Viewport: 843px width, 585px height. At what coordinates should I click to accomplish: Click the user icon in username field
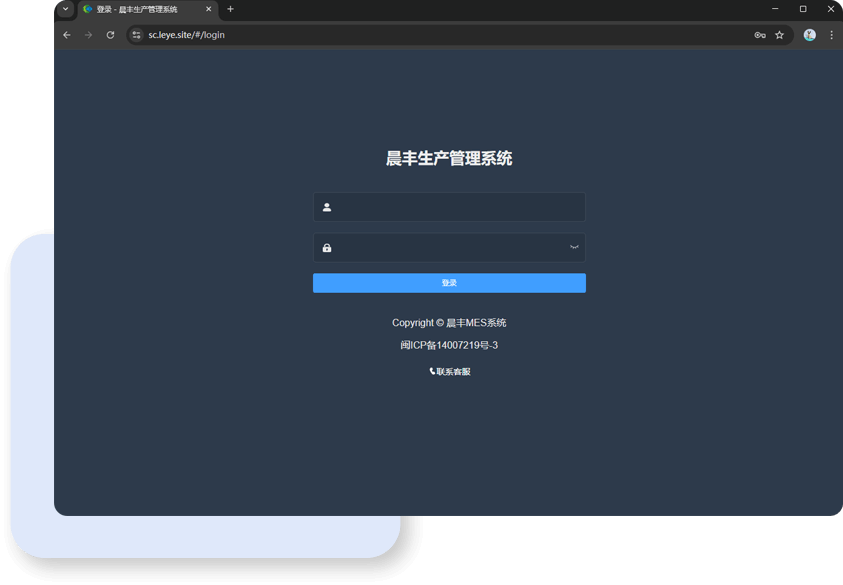(x=327, y=208)
